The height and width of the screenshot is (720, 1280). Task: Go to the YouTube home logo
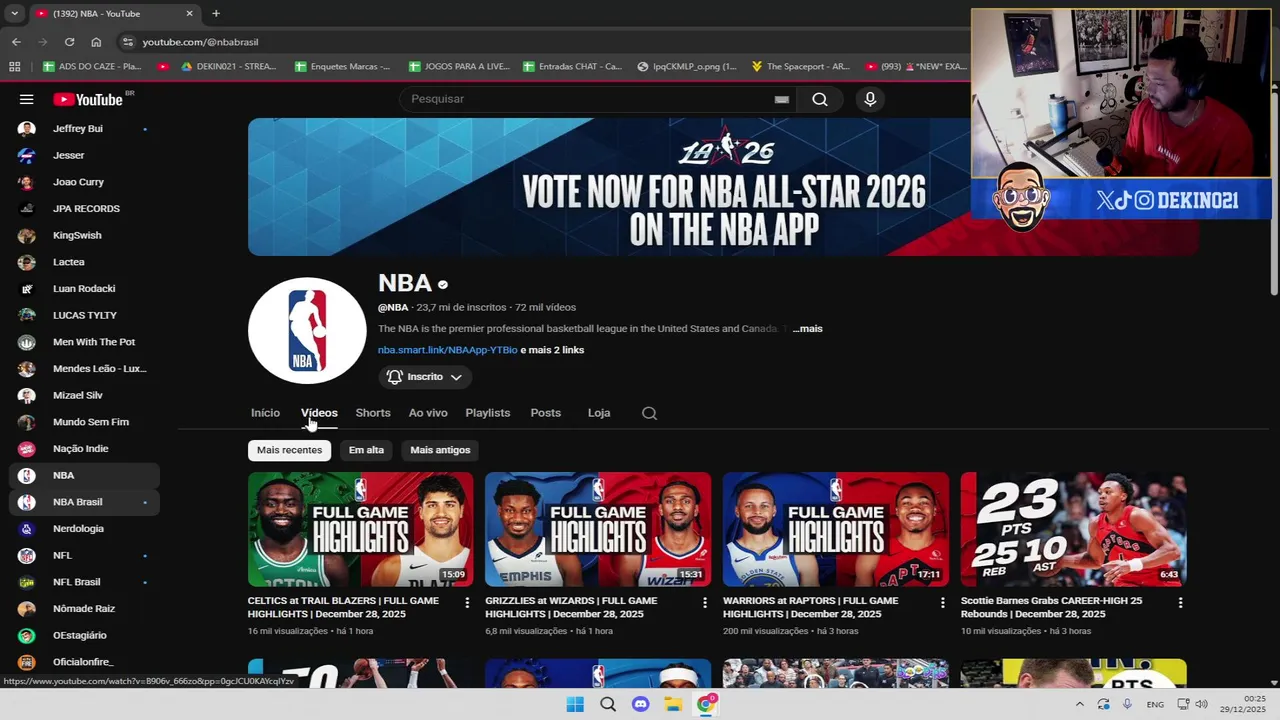pos(88,99)
